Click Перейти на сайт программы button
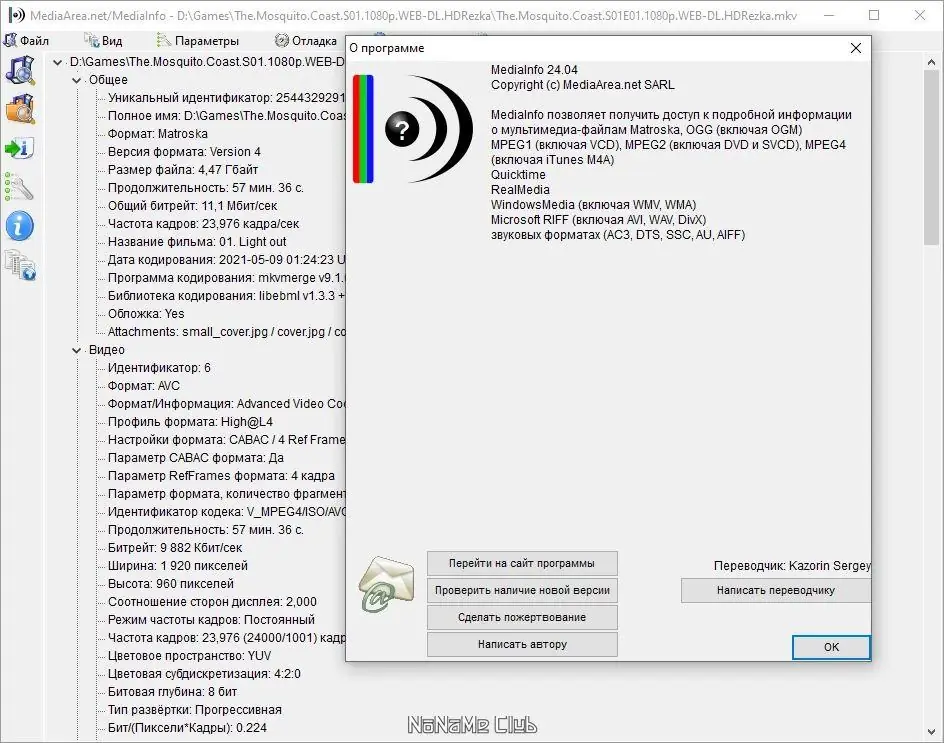Image resolution: width=944 pixels, height=743 pixels. (522, 564)
